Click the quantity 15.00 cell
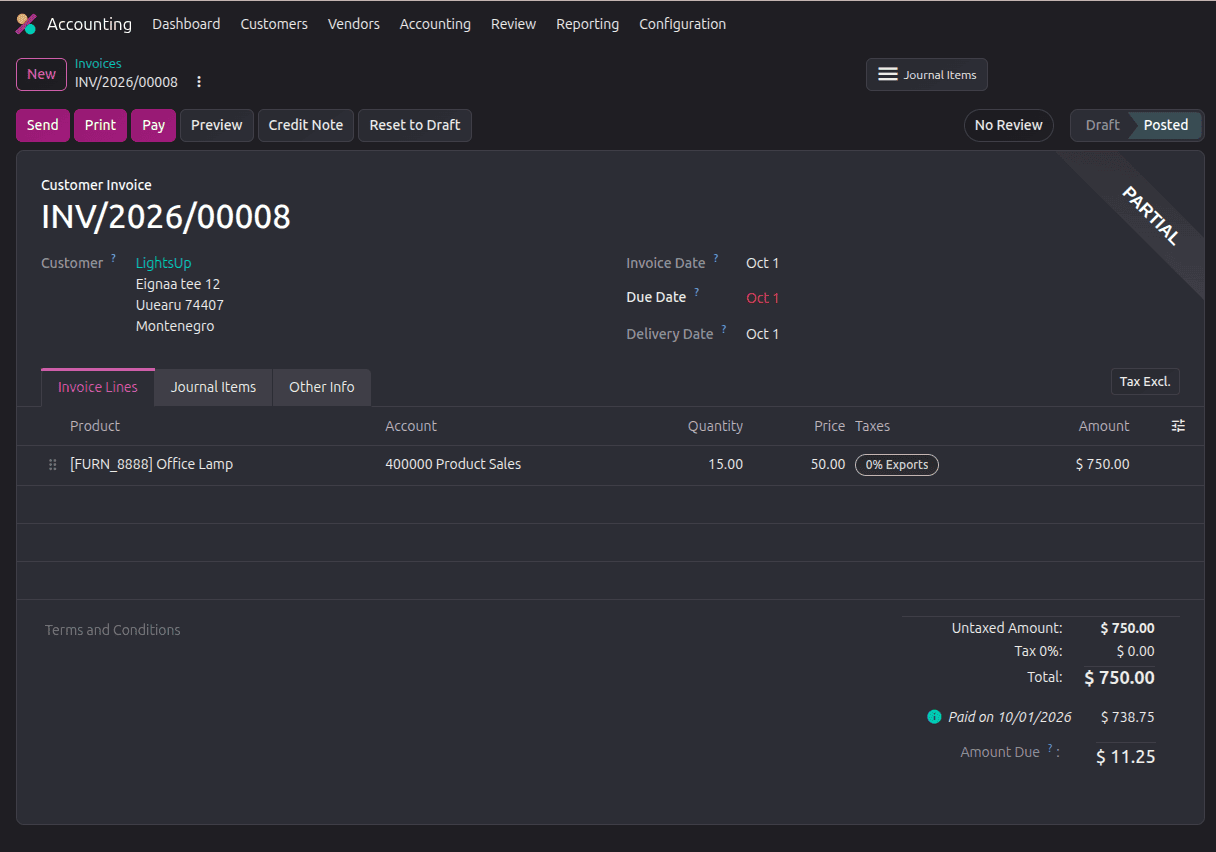The width and height of the screenshot is (1216, 852). [725, 464]
